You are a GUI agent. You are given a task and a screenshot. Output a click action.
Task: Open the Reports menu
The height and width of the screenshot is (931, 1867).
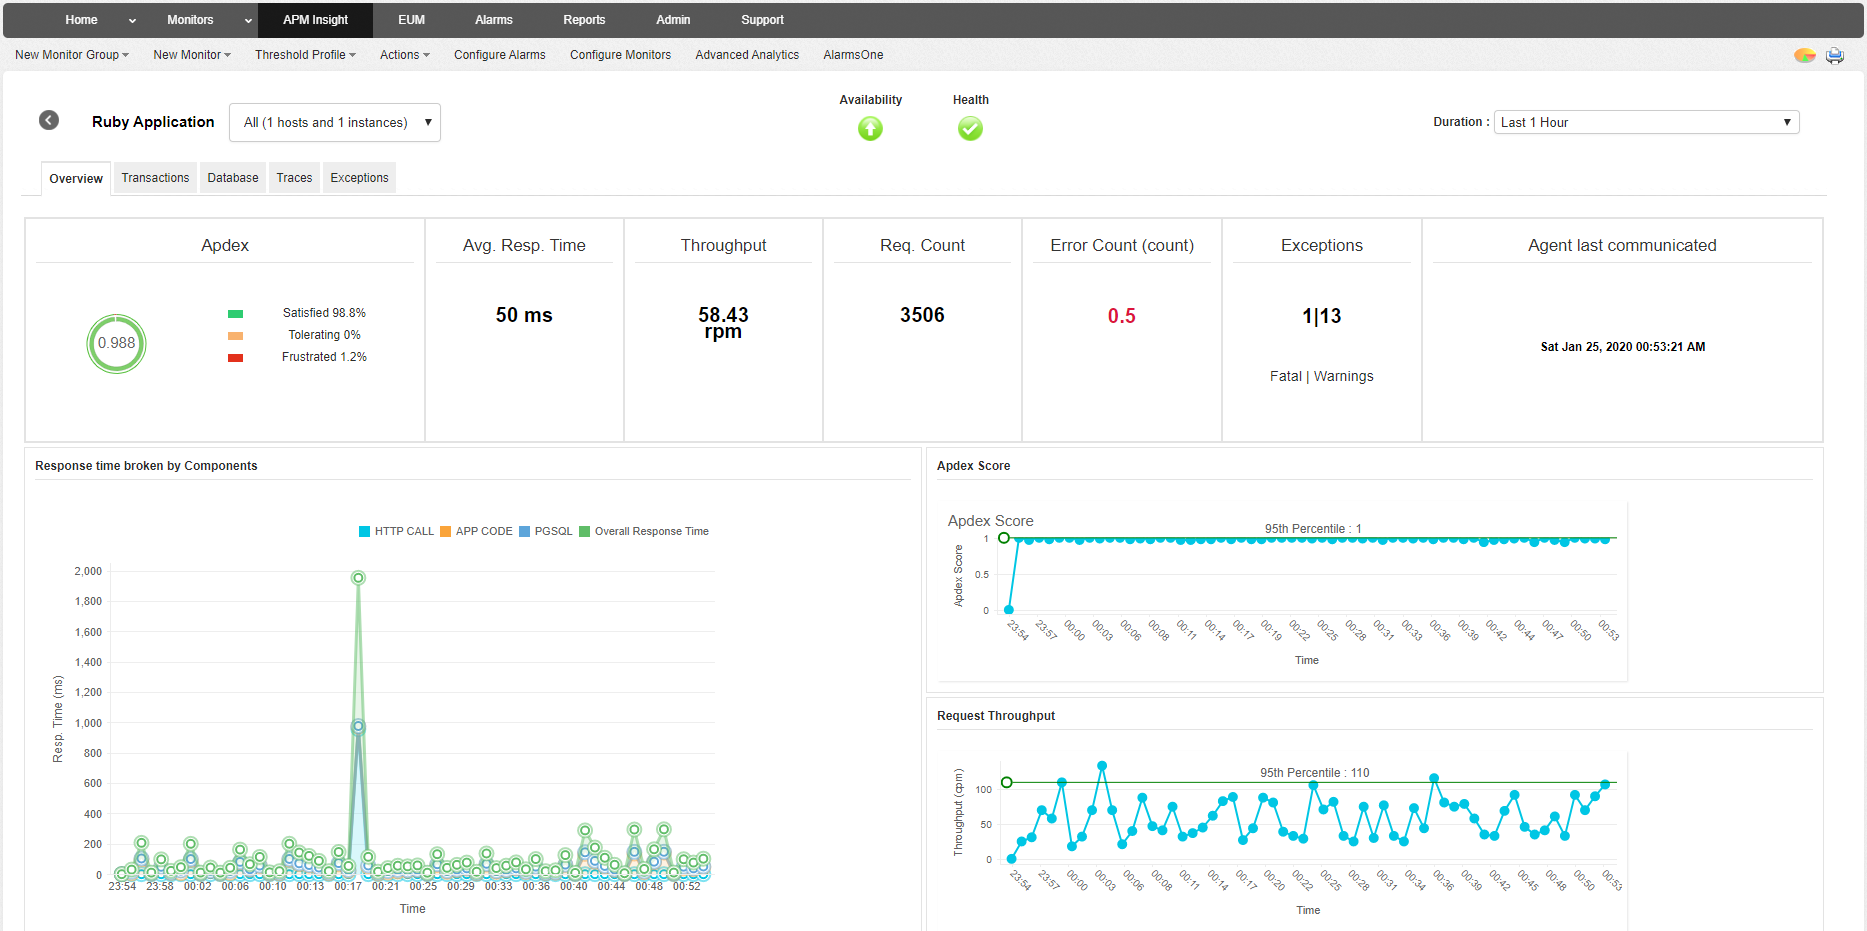[x=583, y=19]
